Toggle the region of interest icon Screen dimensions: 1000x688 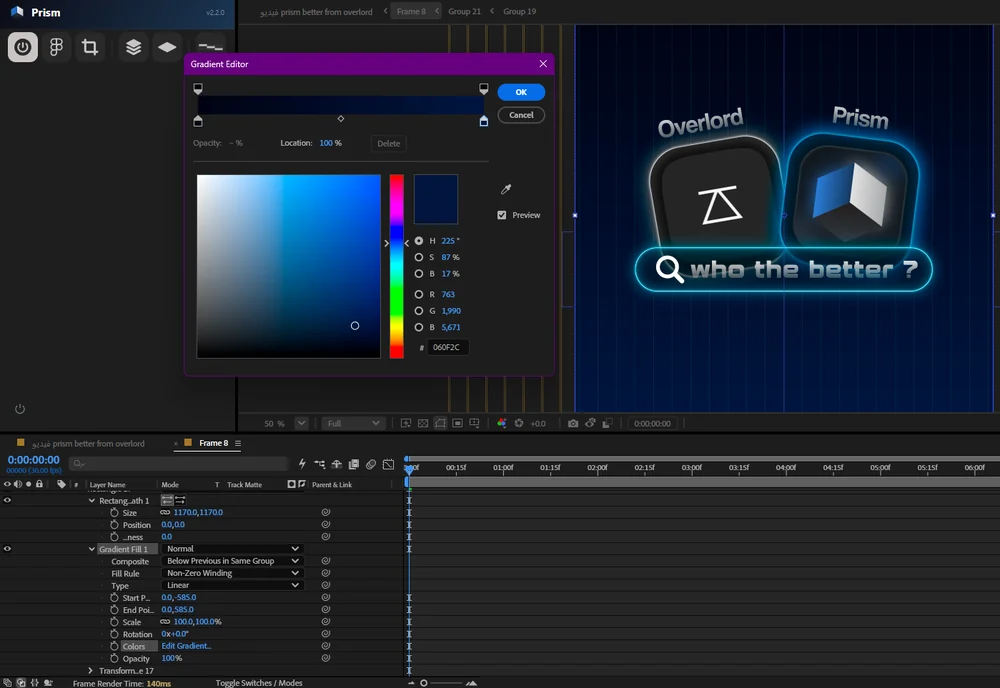point(457,423)
